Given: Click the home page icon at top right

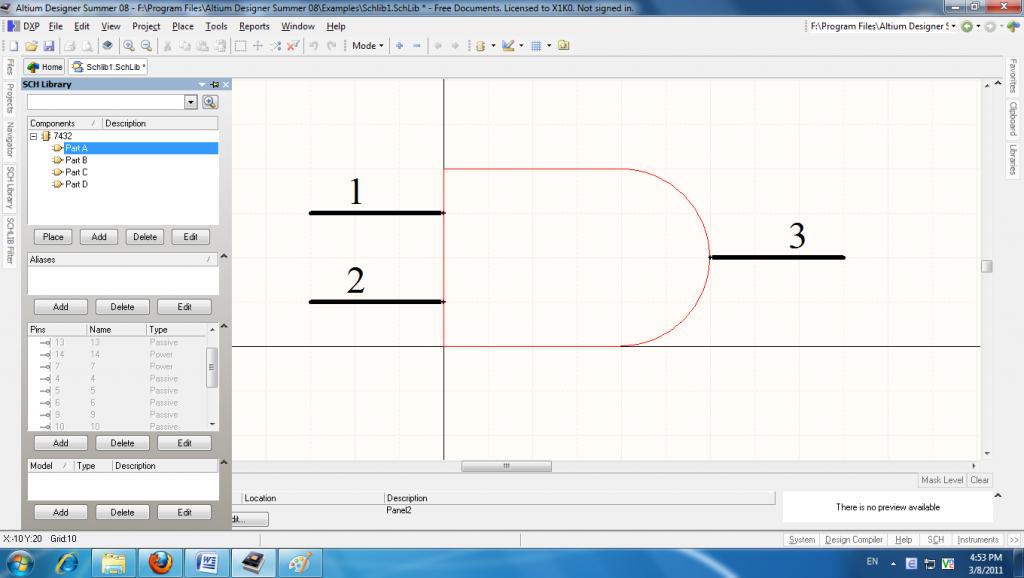Looking at the screenshot, I should pyautogui.click(x=1013, y=26).
